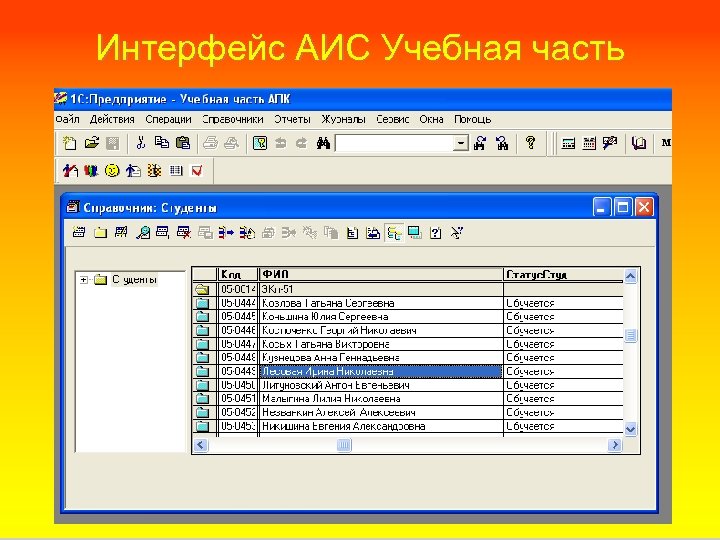
Task: Click the scroll up arrow of the table
Action: click(x=631, y=276)
